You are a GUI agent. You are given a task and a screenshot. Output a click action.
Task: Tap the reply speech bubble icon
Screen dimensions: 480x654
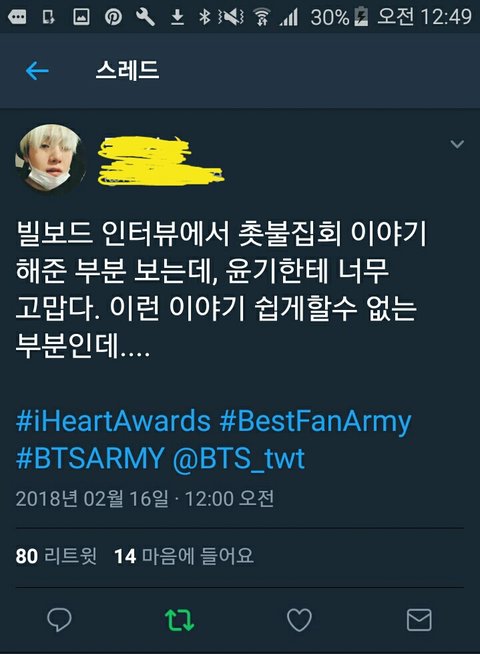click(60, 619)
